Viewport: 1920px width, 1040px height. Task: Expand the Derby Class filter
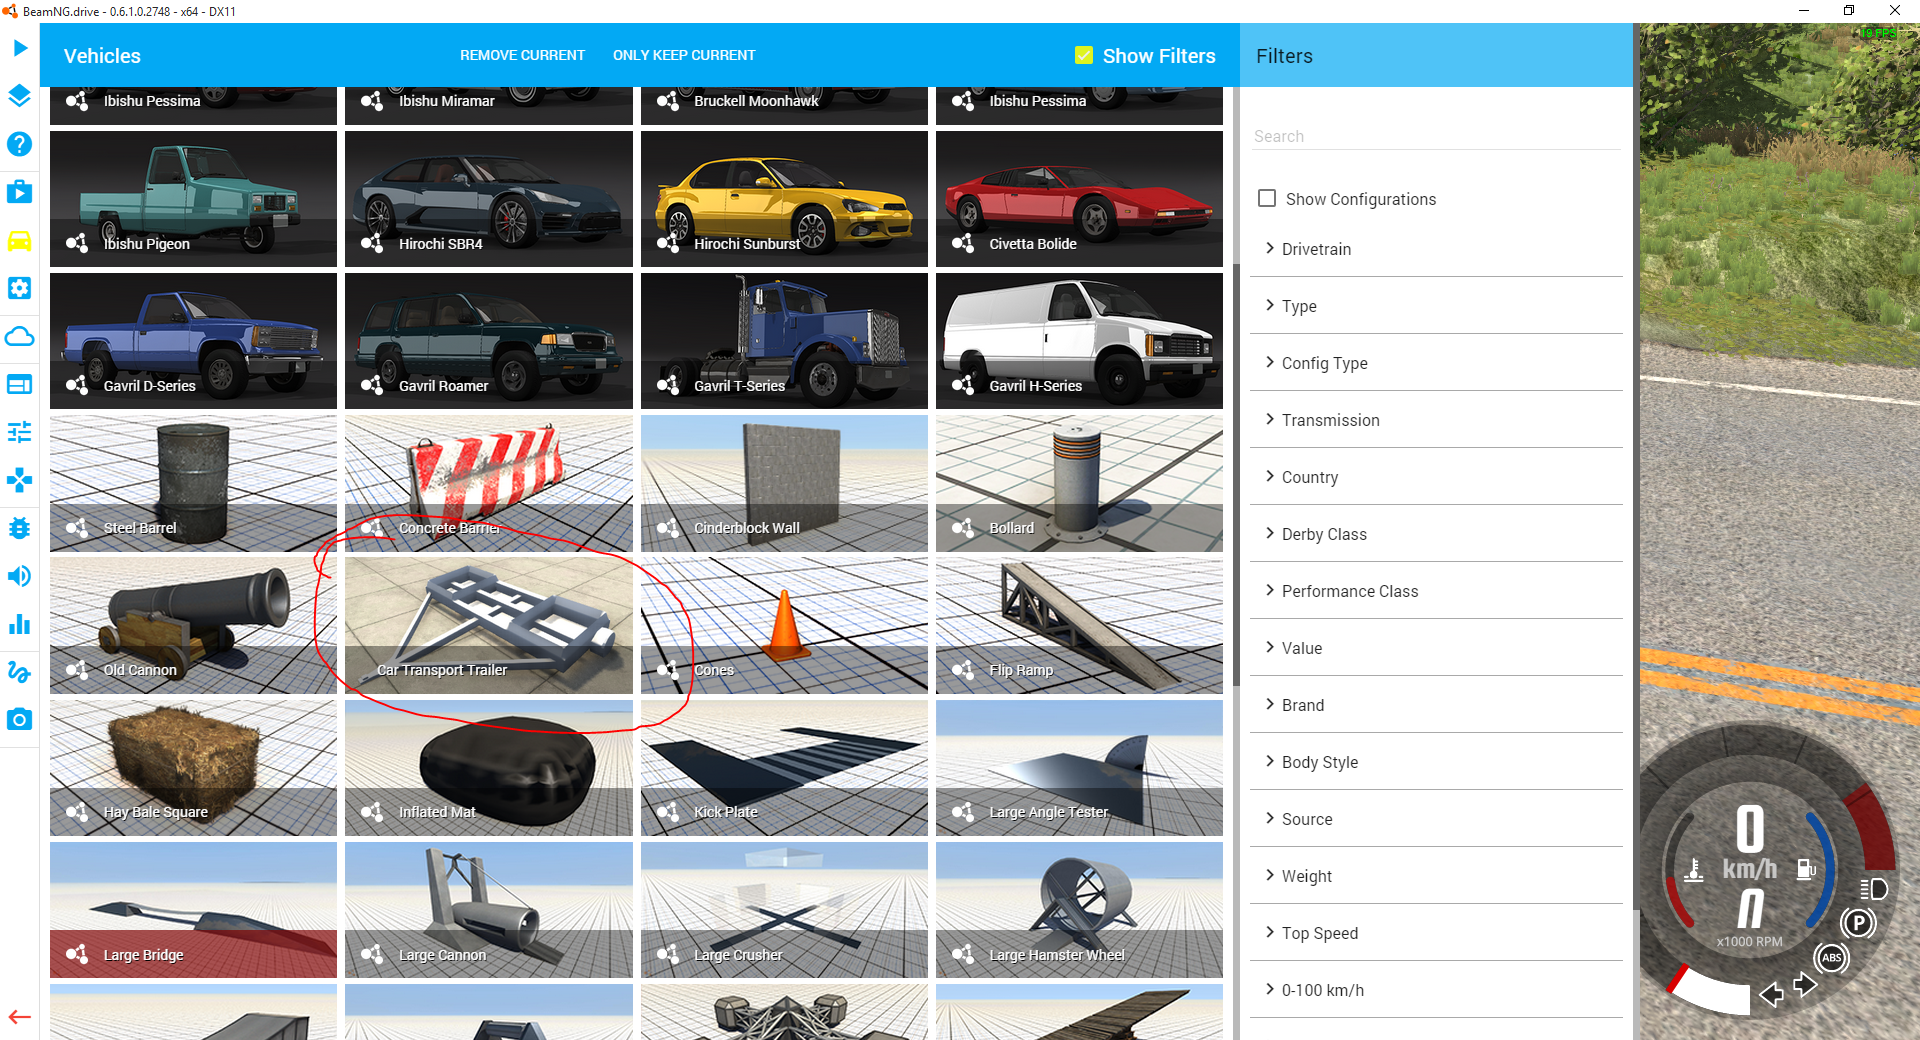[1436, 534]
